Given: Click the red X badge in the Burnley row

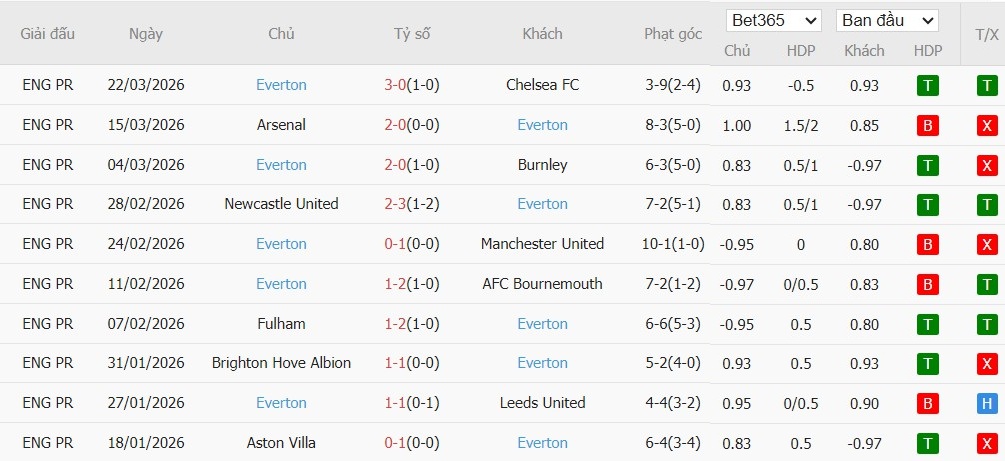Looking at the screenshot, I should [x=987, y=165].
